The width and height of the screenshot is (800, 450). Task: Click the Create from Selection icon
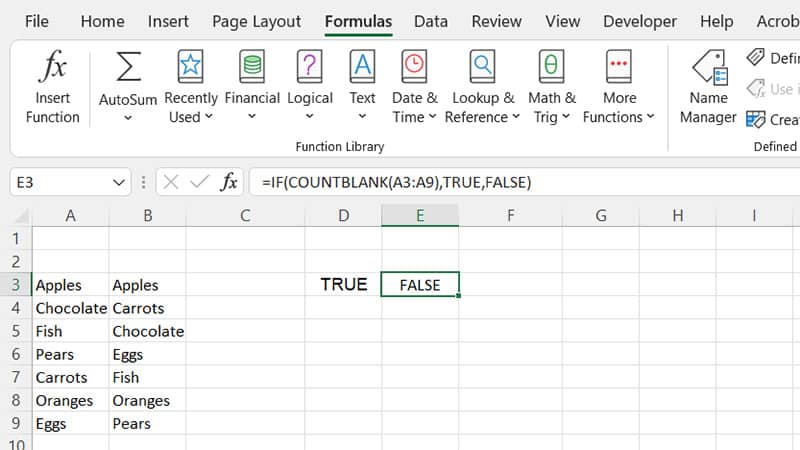coord(756,119)
